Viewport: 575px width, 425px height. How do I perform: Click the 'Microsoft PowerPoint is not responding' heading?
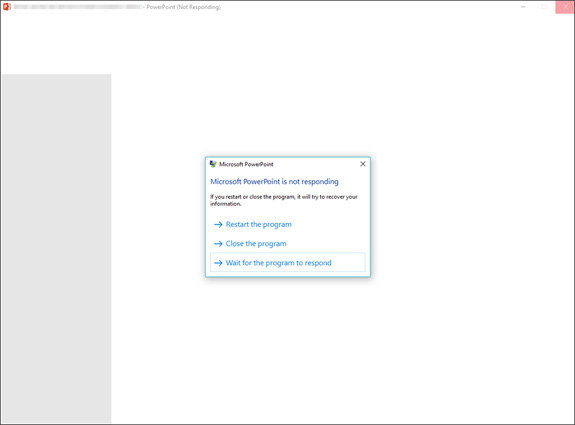(x=274, y=182)
